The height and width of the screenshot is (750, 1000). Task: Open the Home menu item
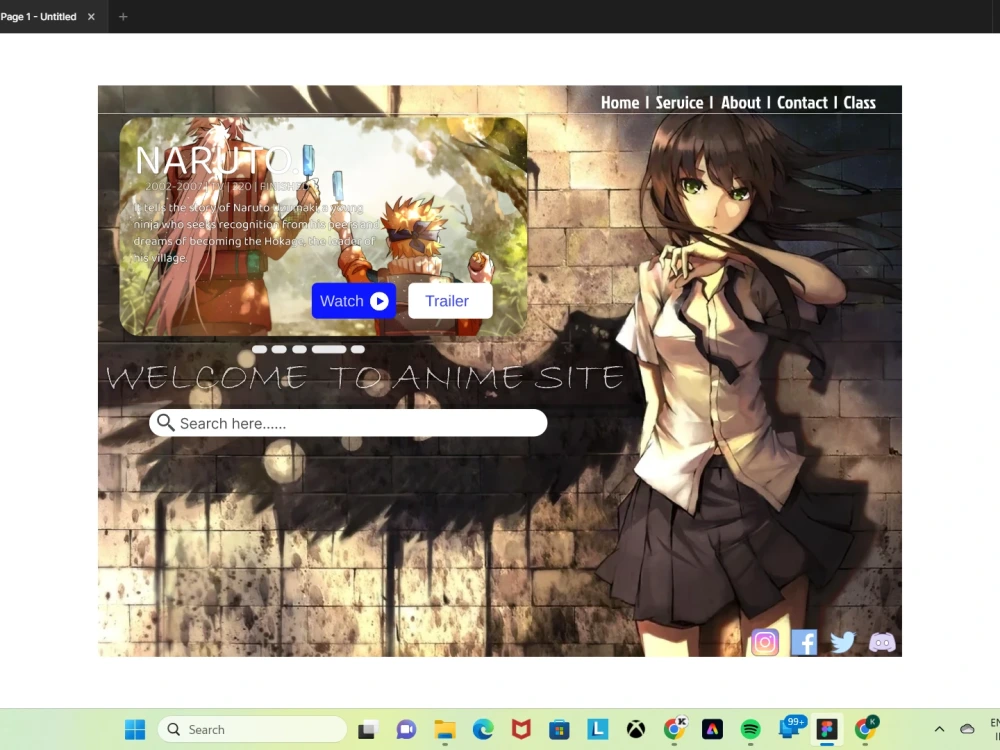point(619,102)
